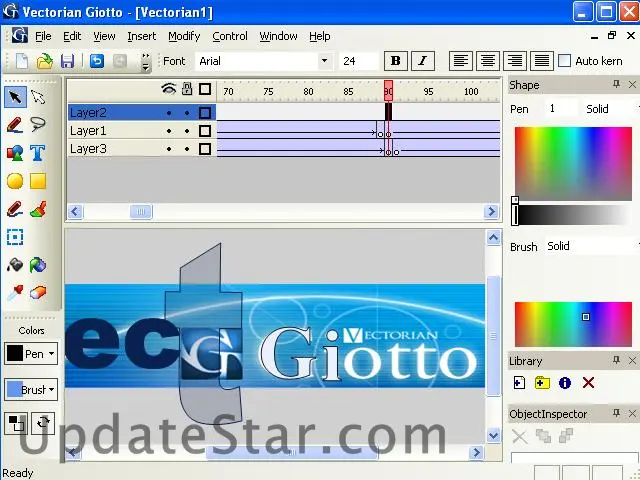Toggle Bold text formatting
This screenshot has width=640, height=480.
tap(396, 61)
